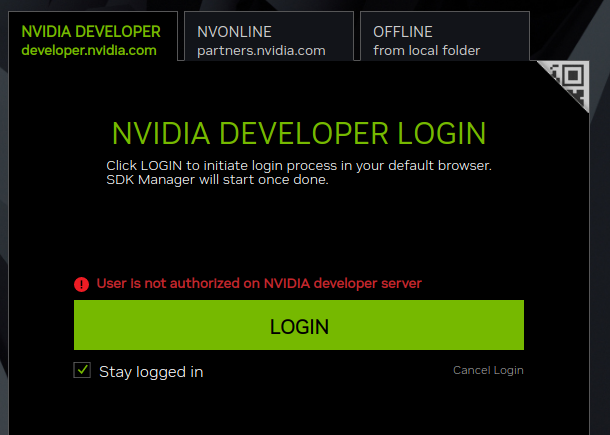Select the OFFLINE from local folder tab
The height and width of the screenshot is (435, 610).
pyautogui.click(x=445, y=36)
